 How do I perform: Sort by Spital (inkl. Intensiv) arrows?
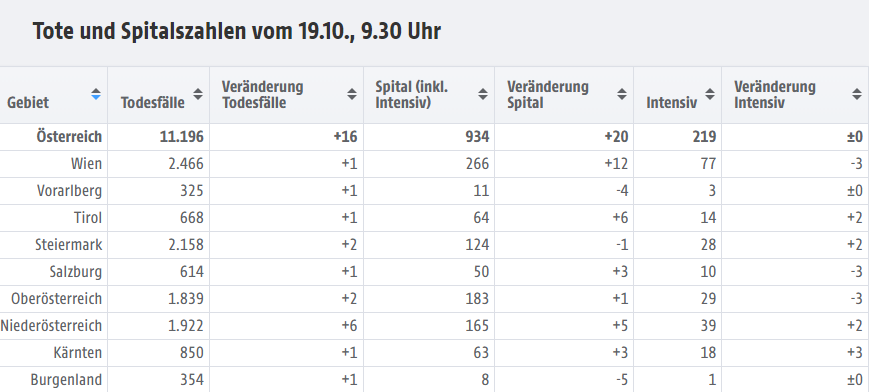(483, 94)
